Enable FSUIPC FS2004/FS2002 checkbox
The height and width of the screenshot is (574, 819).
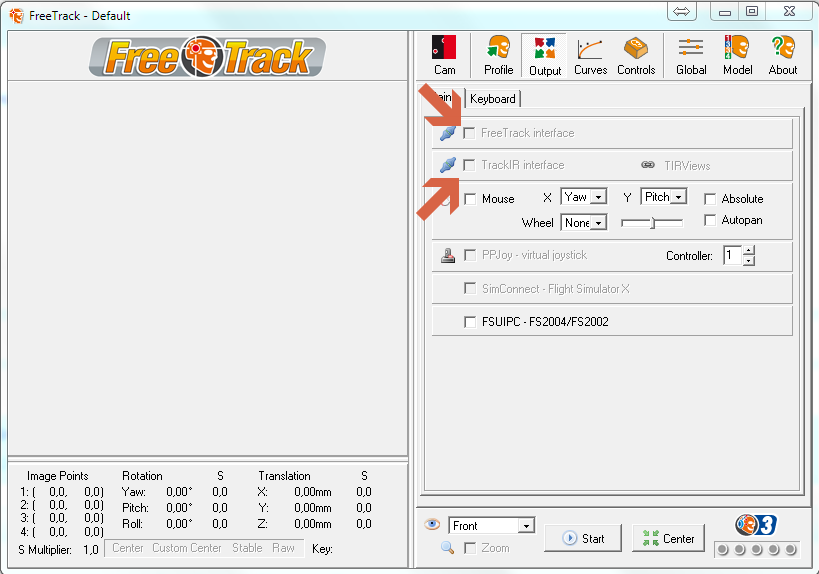(x=470, y=322)
